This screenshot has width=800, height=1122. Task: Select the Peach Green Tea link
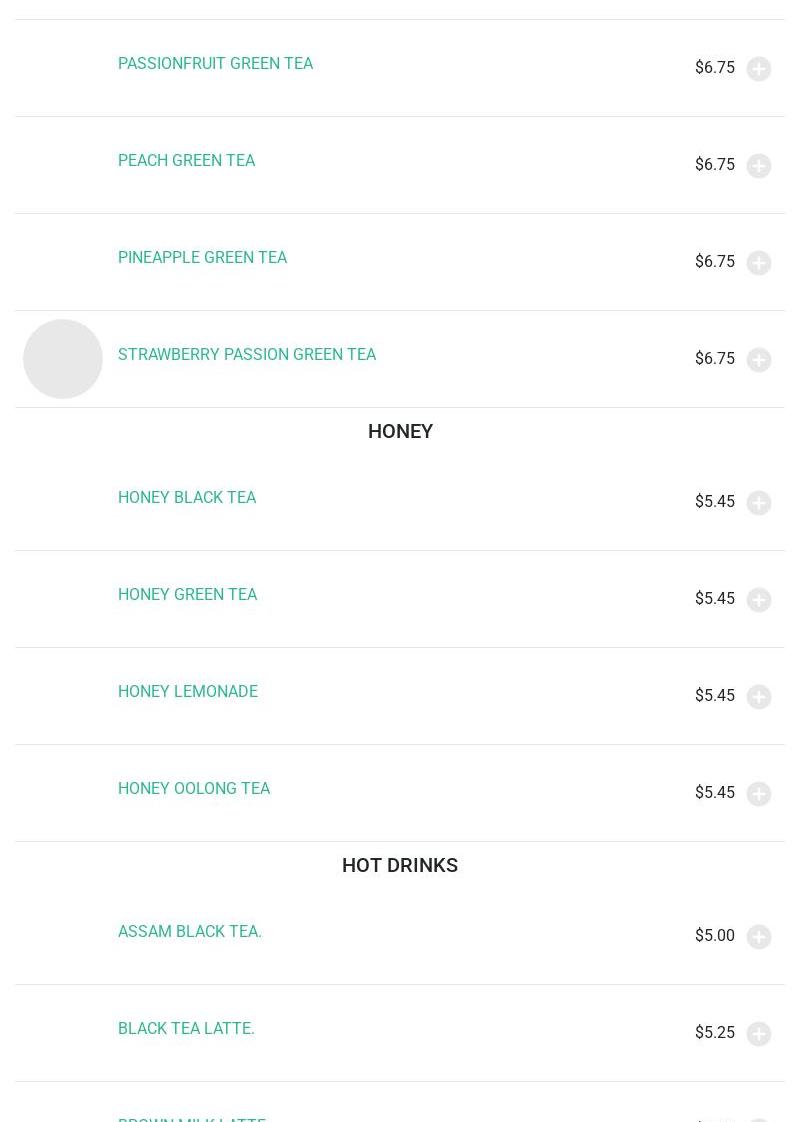click(x=187, y=160)
